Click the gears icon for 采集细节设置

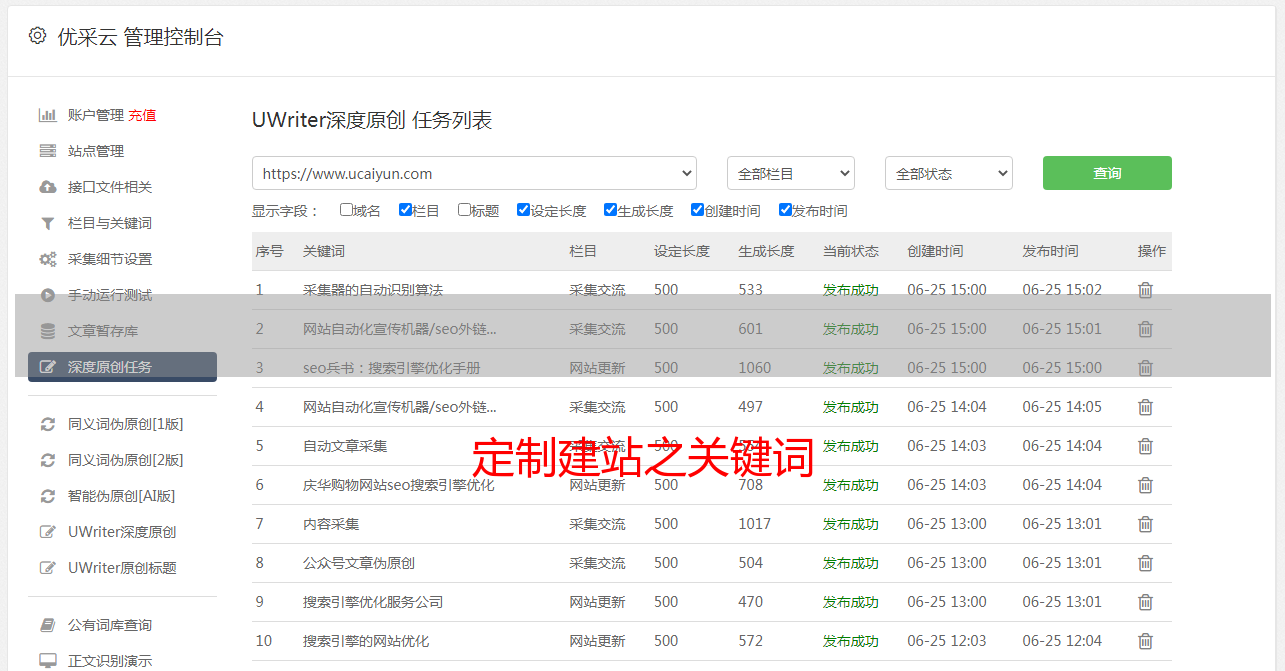(x=47, y=259)
